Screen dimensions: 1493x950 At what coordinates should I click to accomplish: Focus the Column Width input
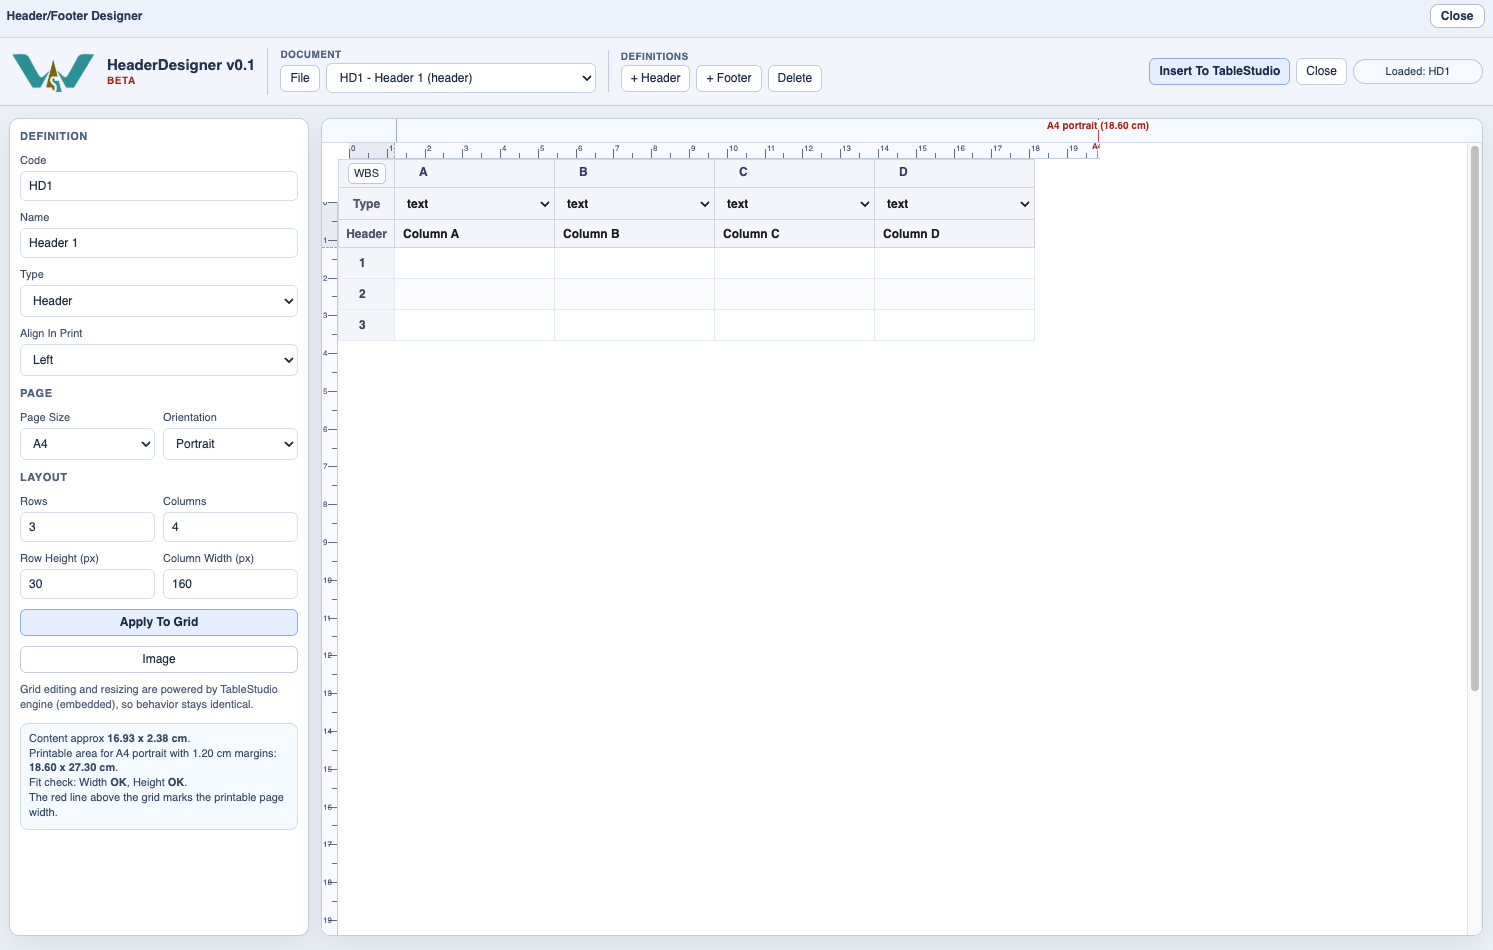(x=230, y=584)
